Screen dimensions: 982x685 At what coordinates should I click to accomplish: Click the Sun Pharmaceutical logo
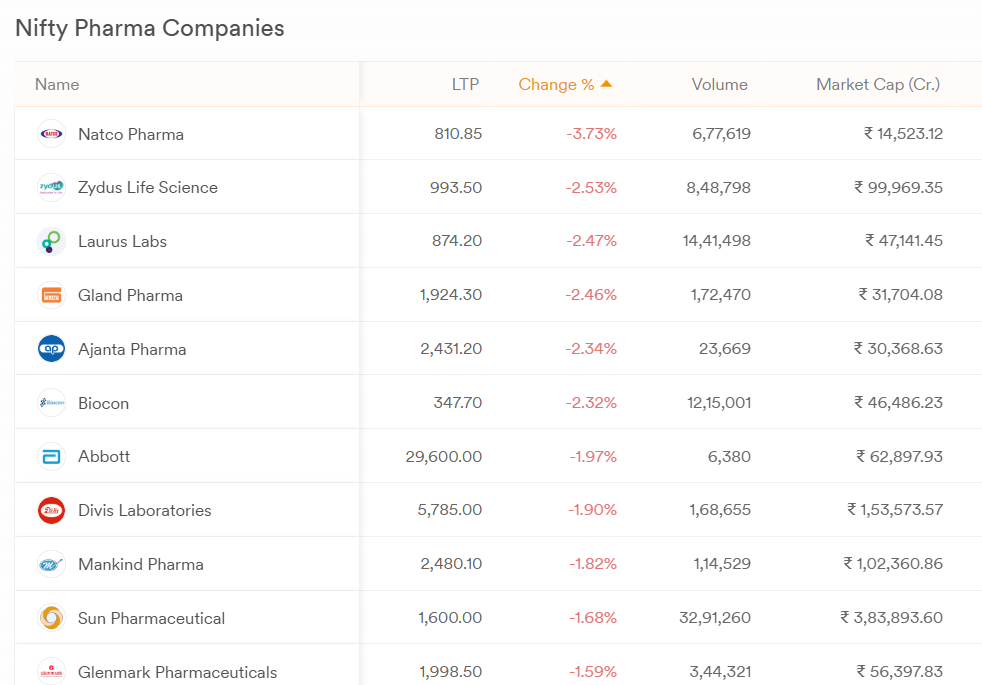(x=51, y=617)
